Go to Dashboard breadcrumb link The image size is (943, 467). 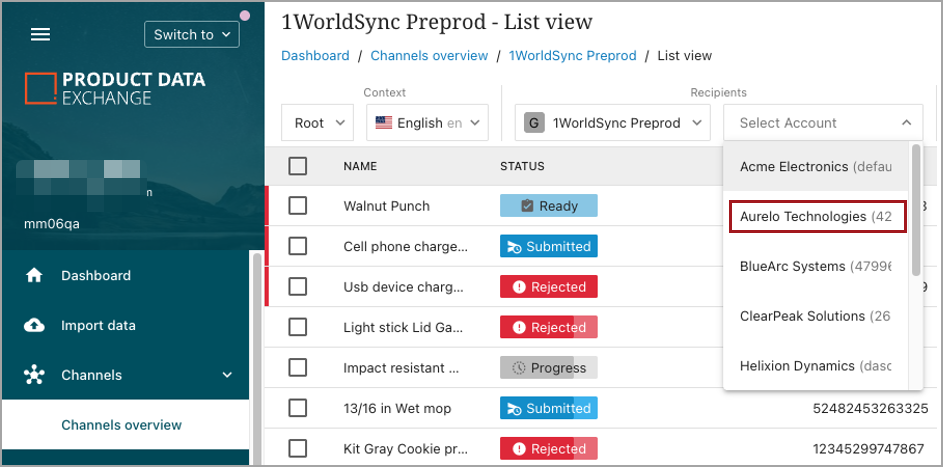tap(315, 56)
